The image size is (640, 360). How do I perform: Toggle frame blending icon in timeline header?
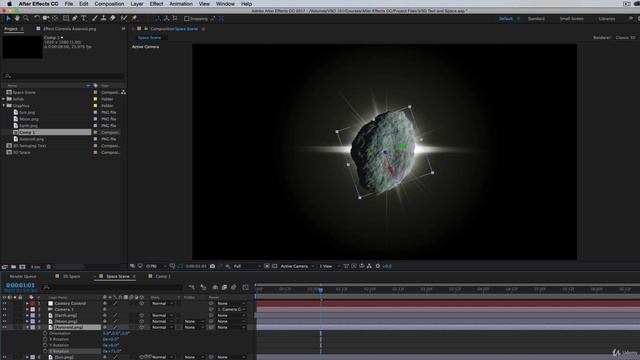tap(224, 287)
